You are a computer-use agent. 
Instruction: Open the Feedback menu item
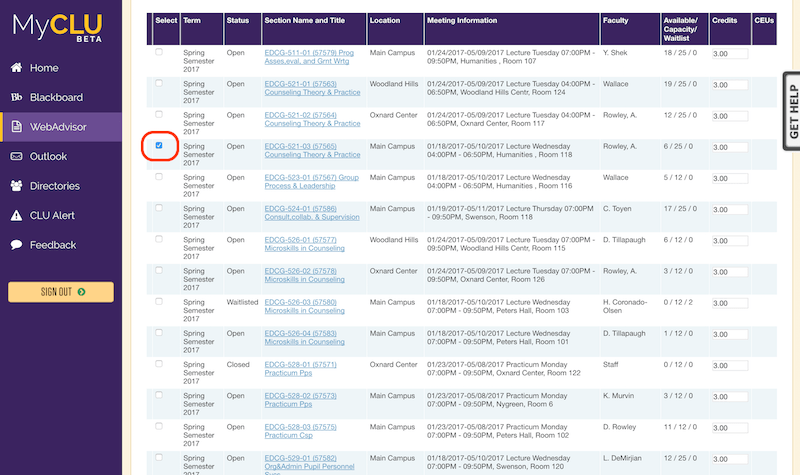click(52, 245)
